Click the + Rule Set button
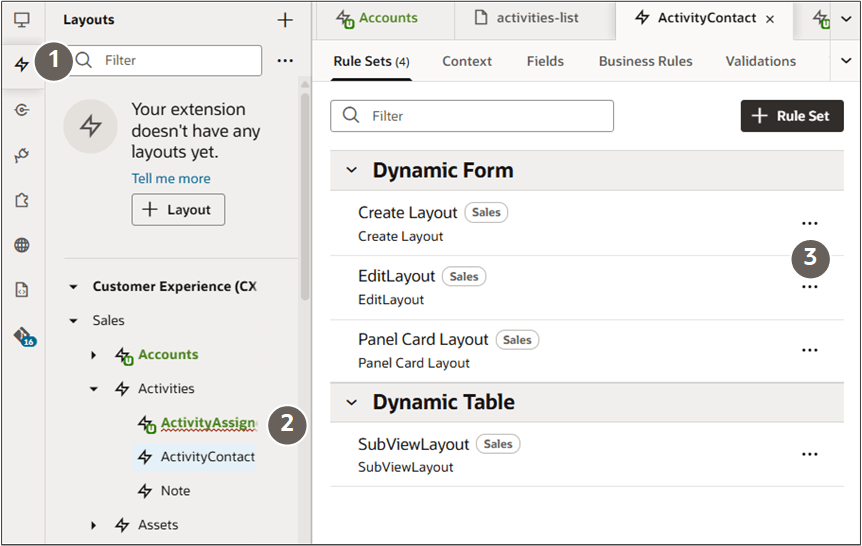Image resolution: width=862 pixels, height=546 pixels. coord(792,116)
